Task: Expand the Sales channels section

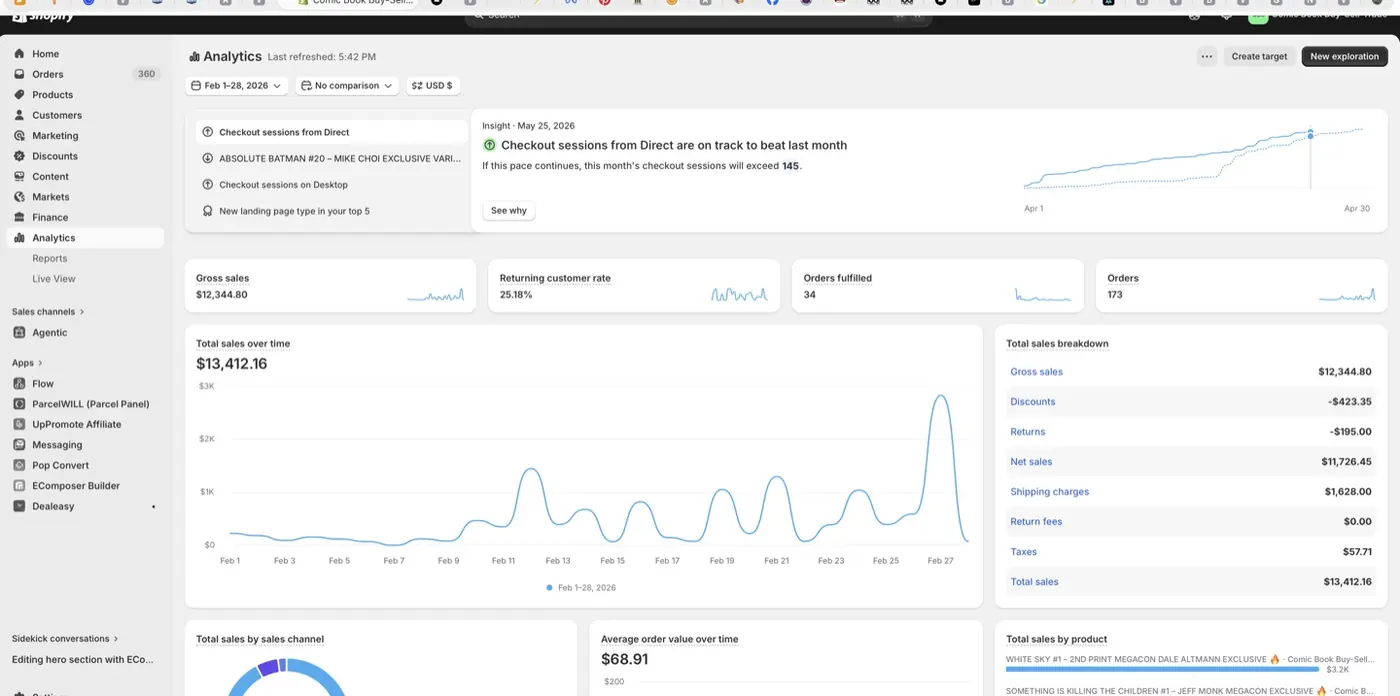Action: coord(48,312)
